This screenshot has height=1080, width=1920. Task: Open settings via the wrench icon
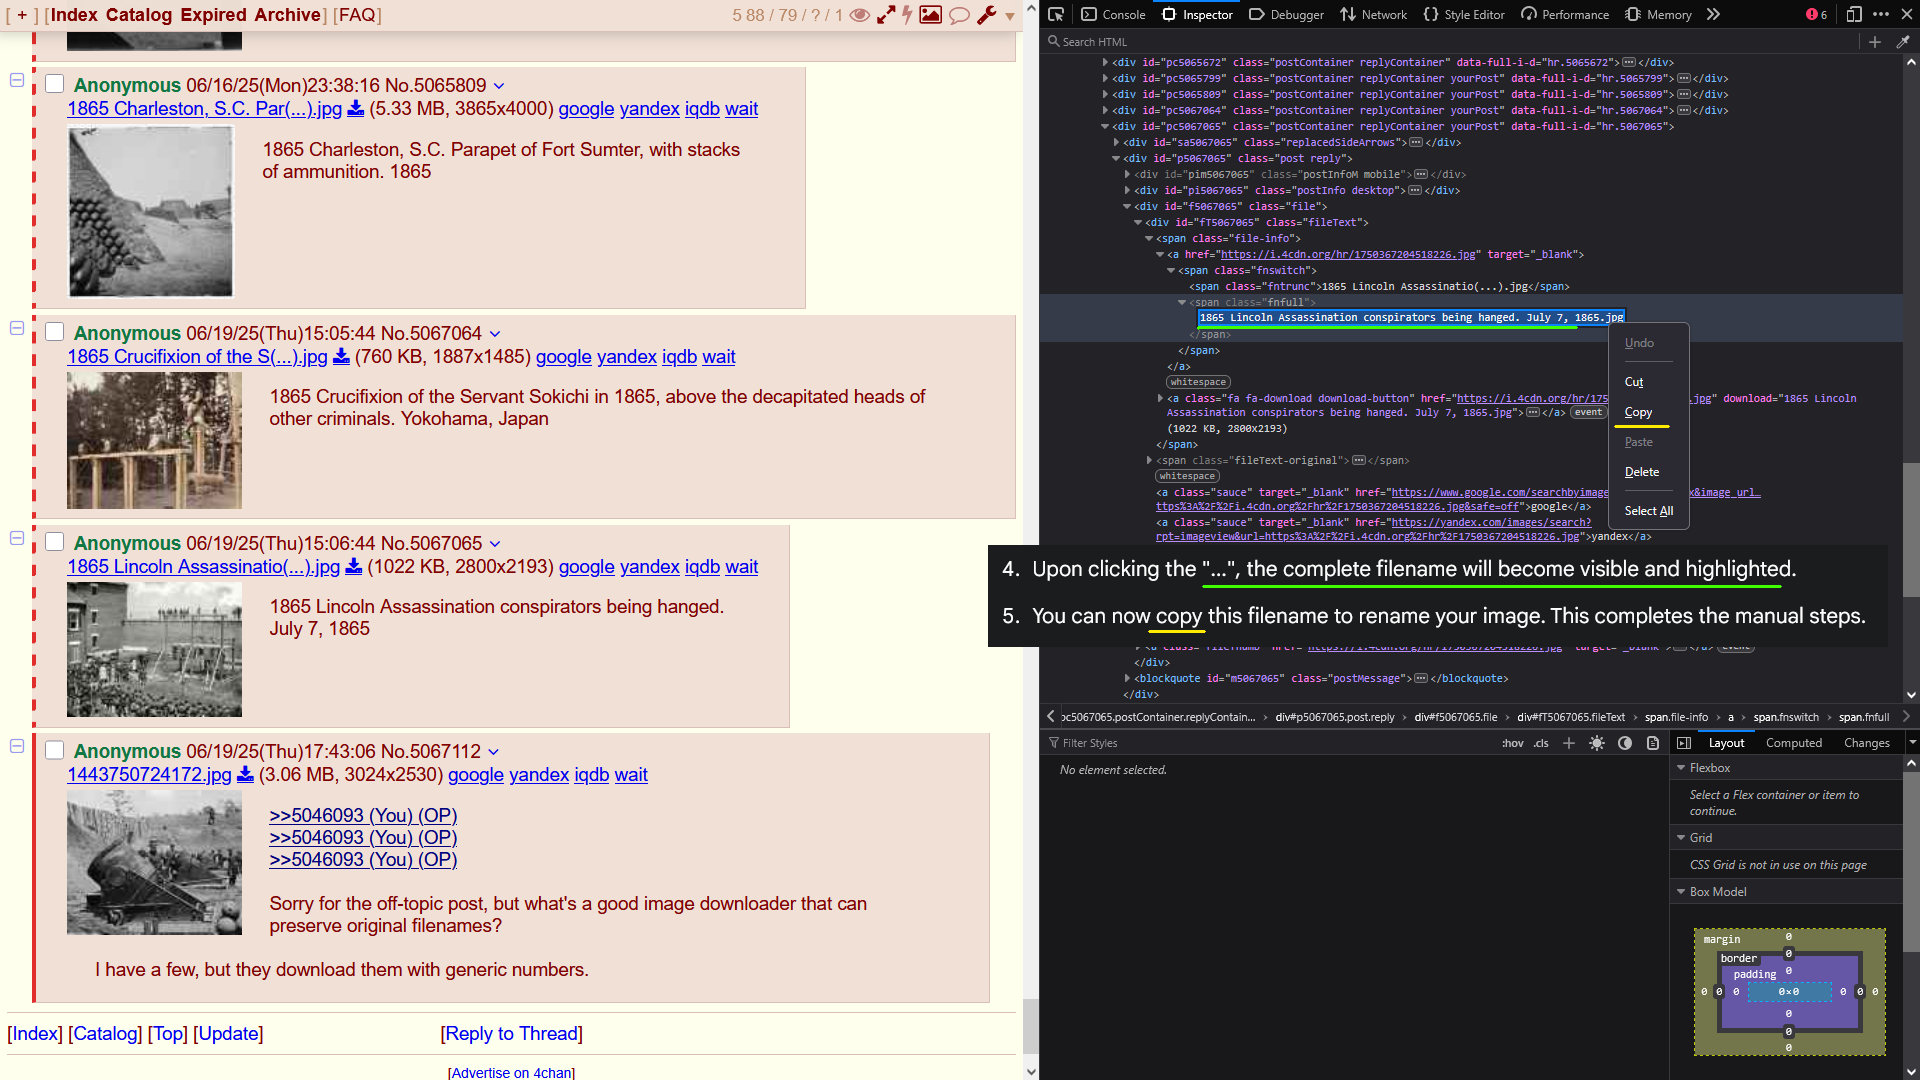987,15
